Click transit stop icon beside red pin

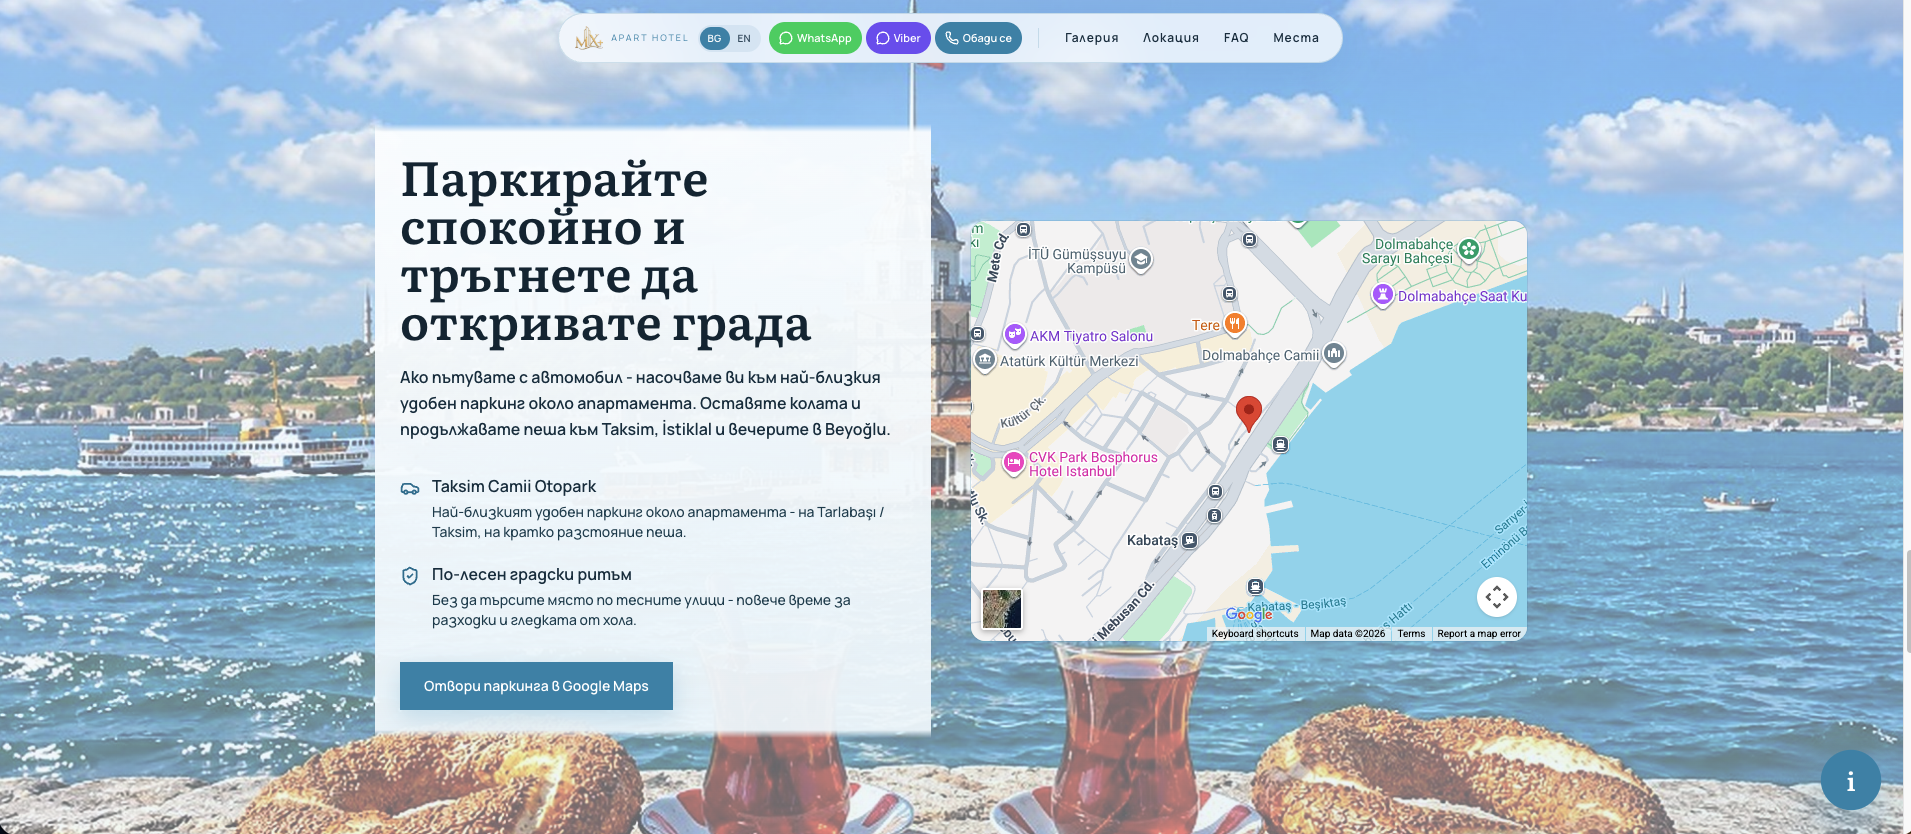click(1280, 444)
